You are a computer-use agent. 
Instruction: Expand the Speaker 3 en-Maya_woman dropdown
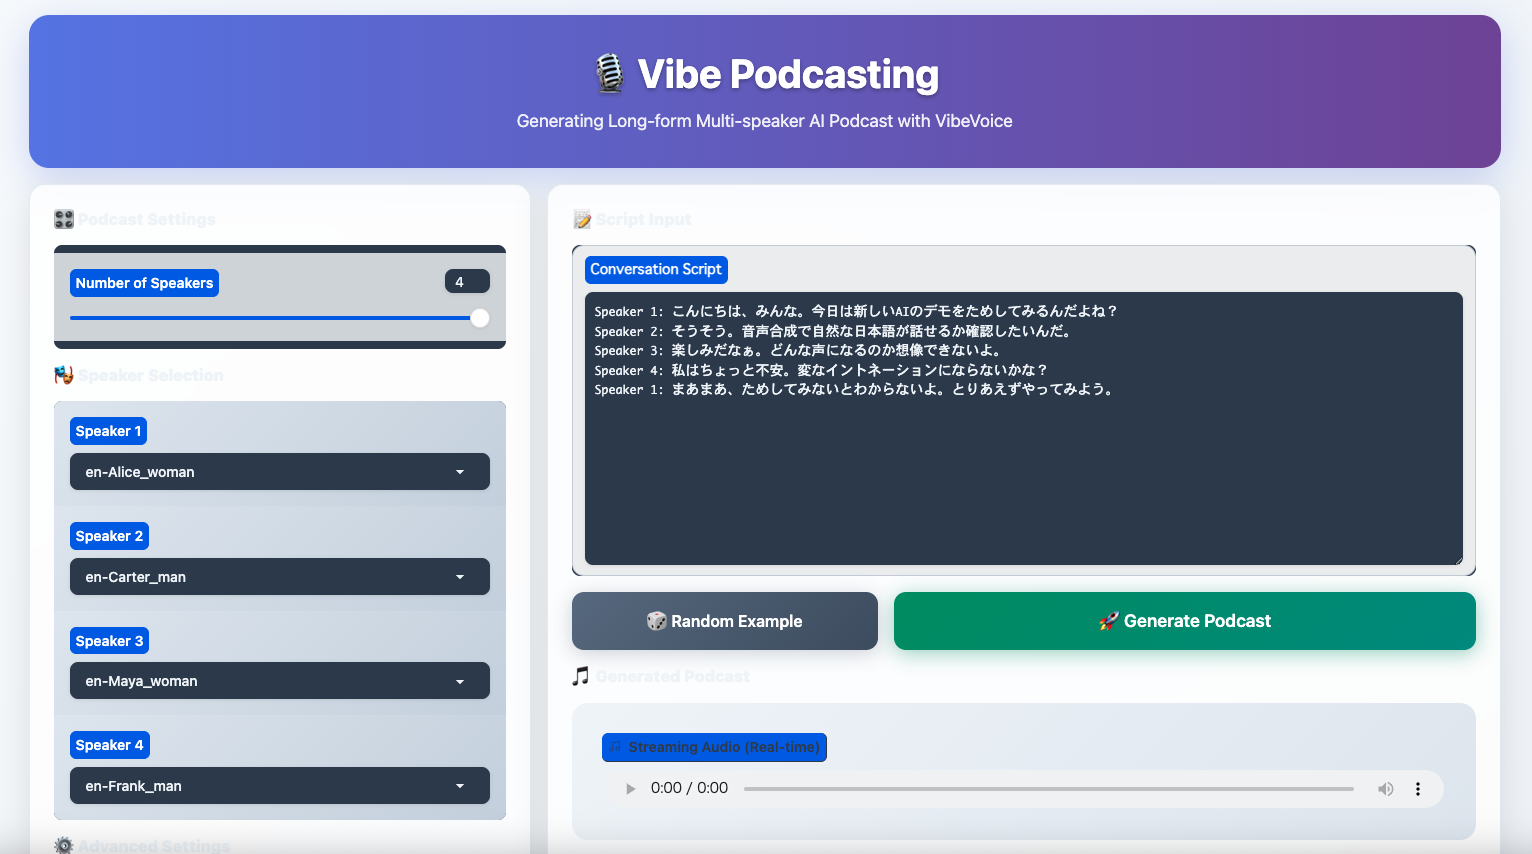[x=279, y=681]
